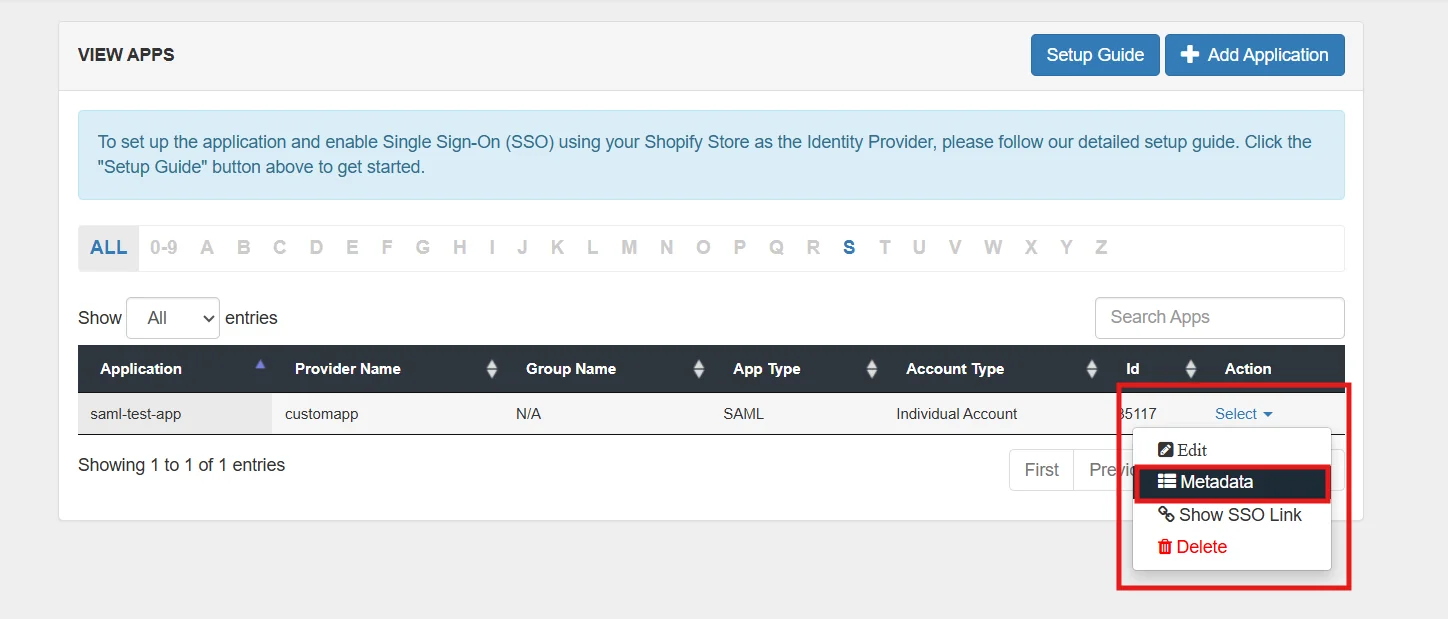
Task: Click the Showing 1 to 1 entries text
Action: pos(181,465)
